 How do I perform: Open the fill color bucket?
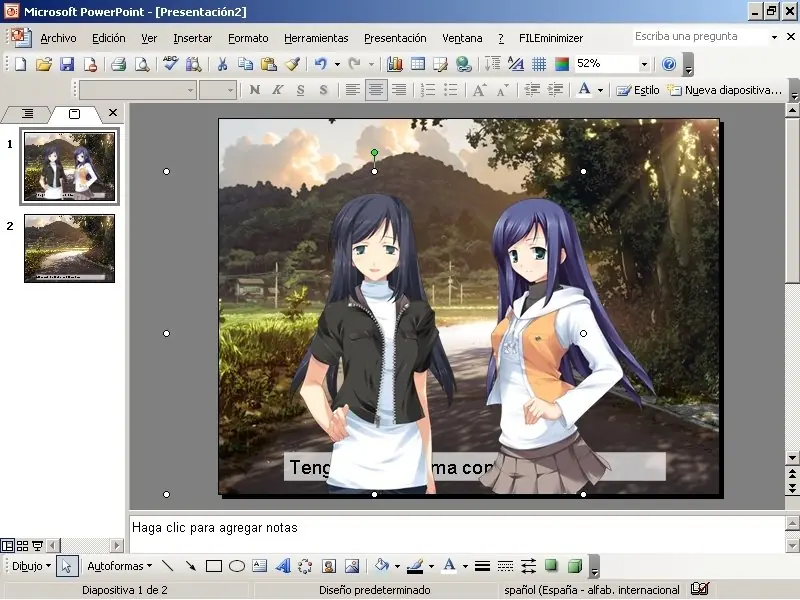381,566
